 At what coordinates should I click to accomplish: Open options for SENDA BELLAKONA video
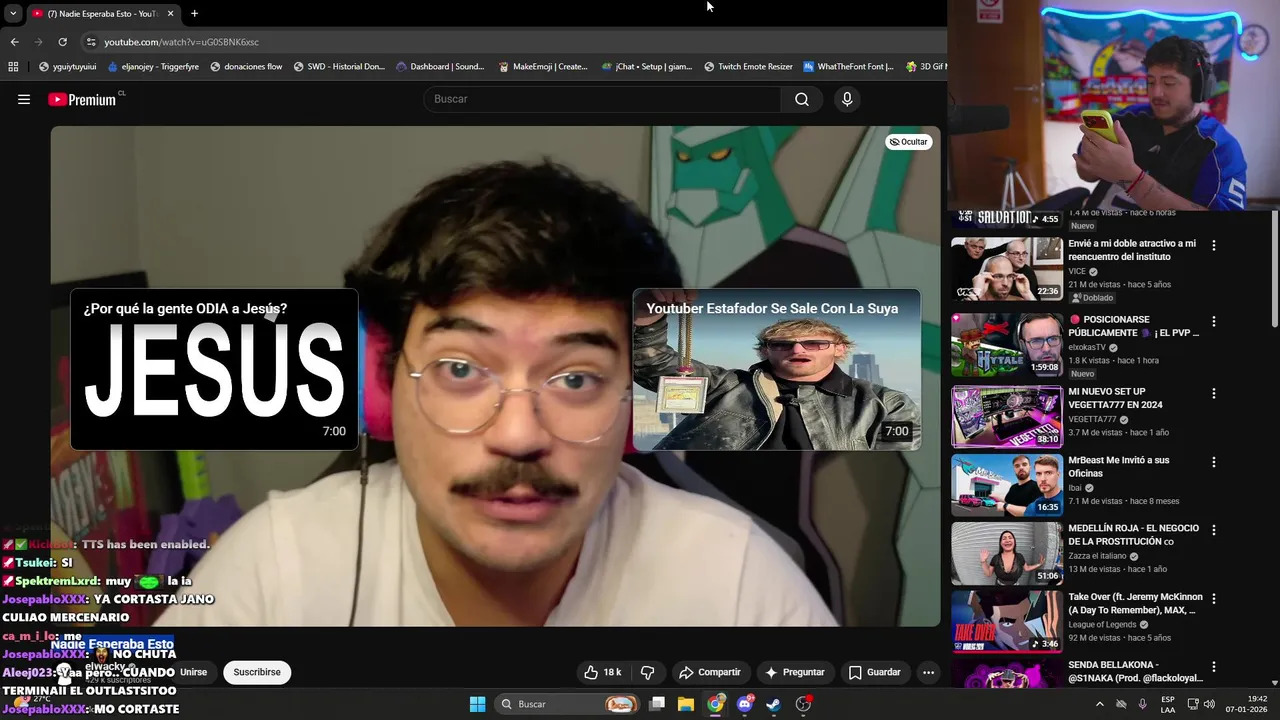click(1214, 667)
